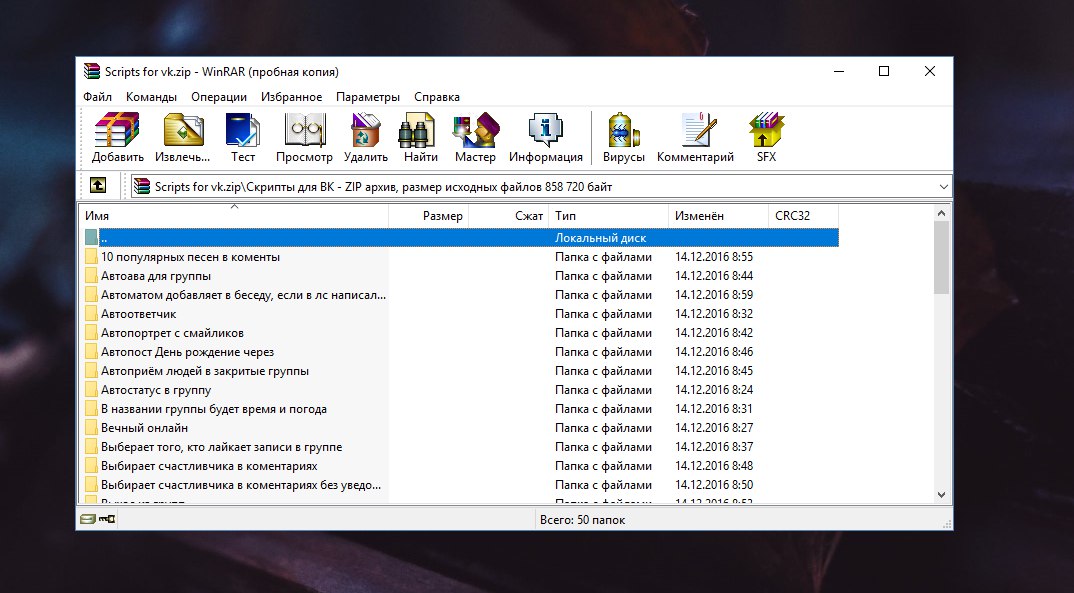Select "Автоответчик" folder name
Screen dimensions: 1074x593
139,314
